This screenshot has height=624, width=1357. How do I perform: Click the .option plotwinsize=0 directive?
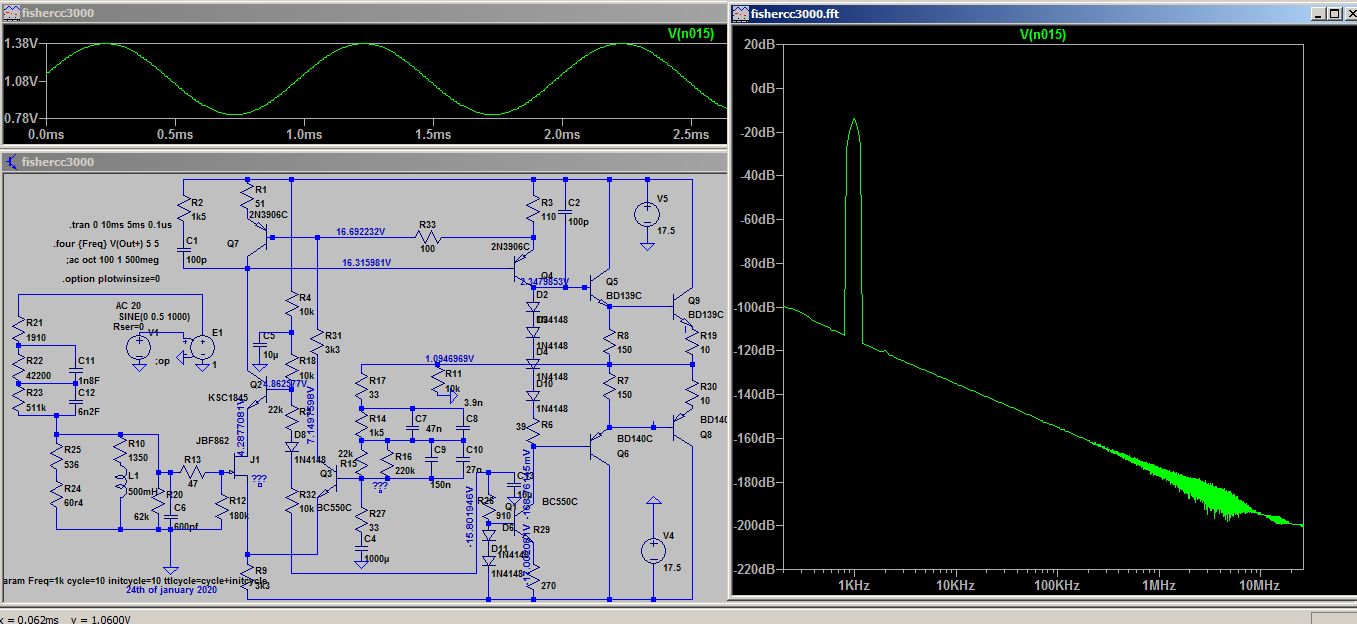click(110, 279)
